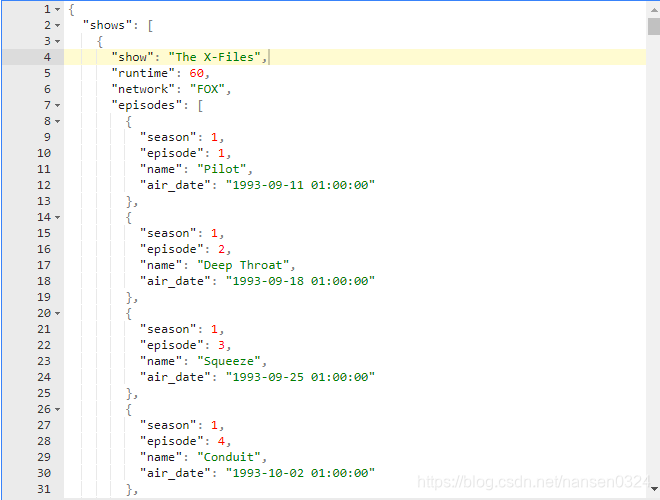This screenshot has height=500, width=660.
Task: Click the vertical scrollbar thumb
Action: click(654, 26)
